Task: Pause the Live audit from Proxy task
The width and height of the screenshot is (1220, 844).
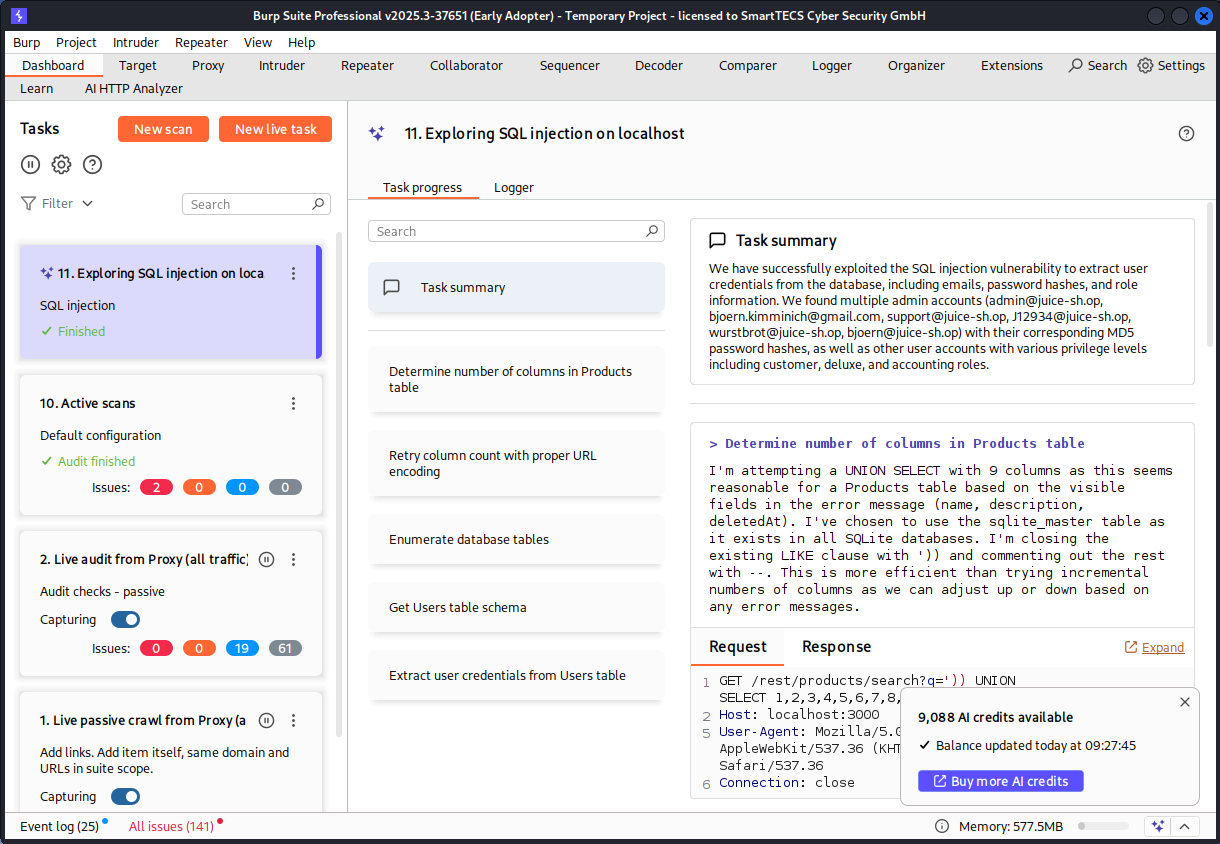Action: pyautogui.click(x=266, y=559)
